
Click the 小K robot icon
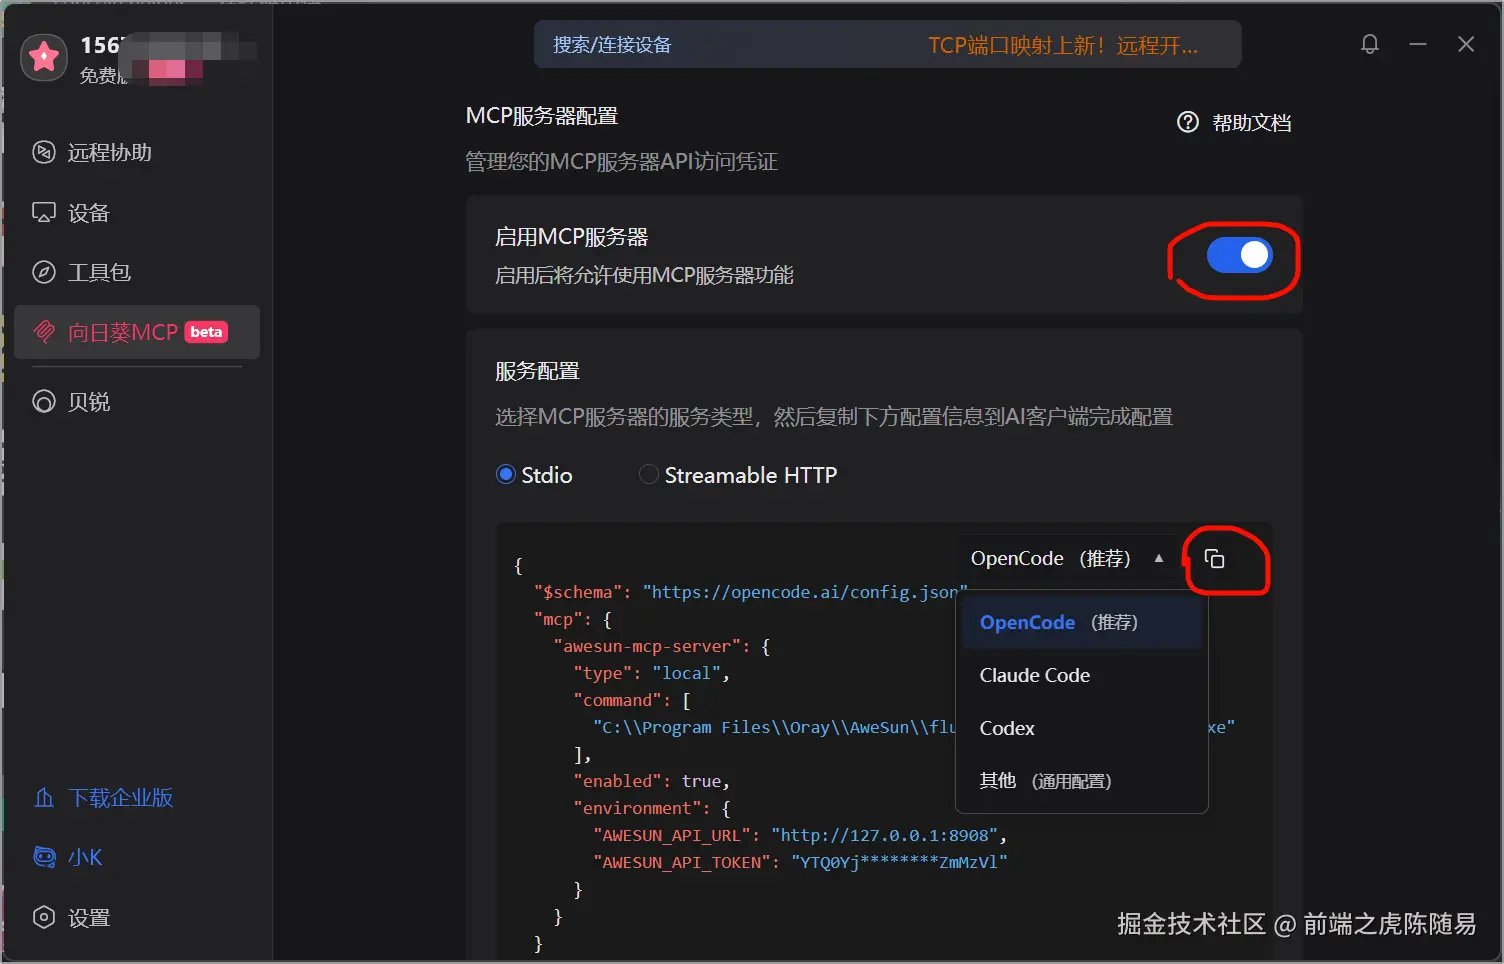pyautogui.click(x=44, y=857)
